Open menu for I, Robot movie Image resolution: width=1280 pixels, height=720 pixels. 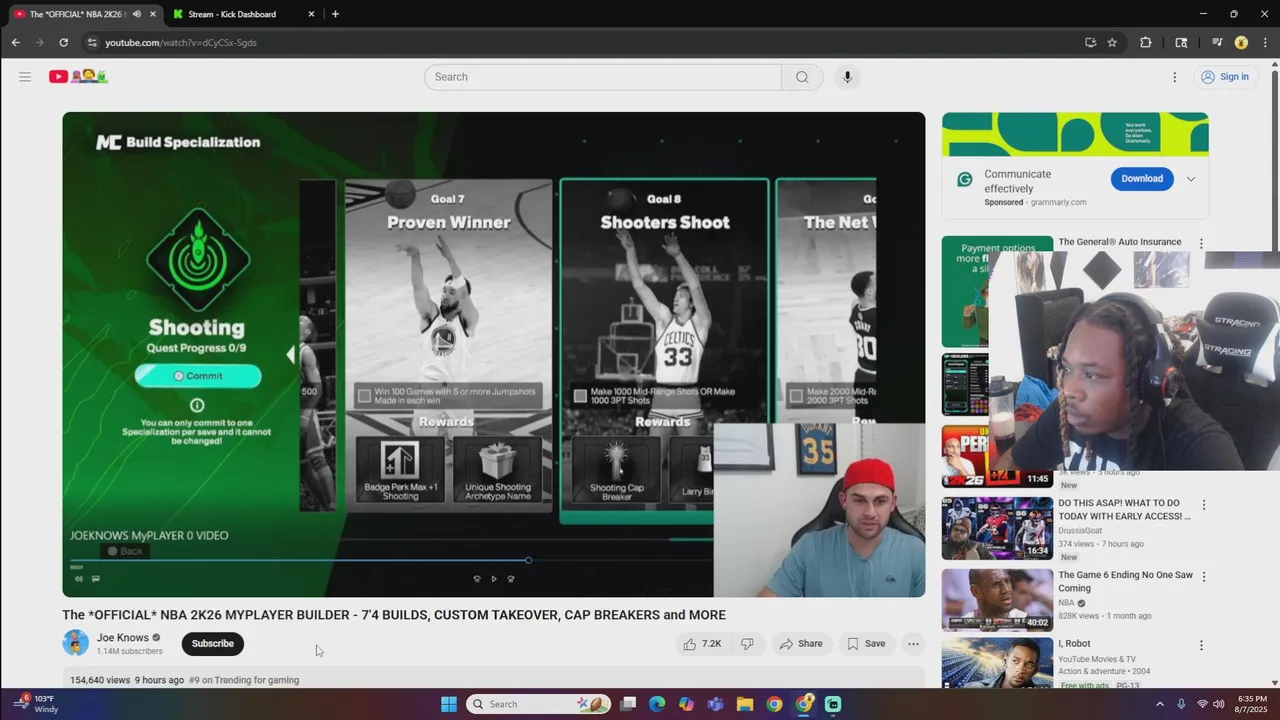1202,646
